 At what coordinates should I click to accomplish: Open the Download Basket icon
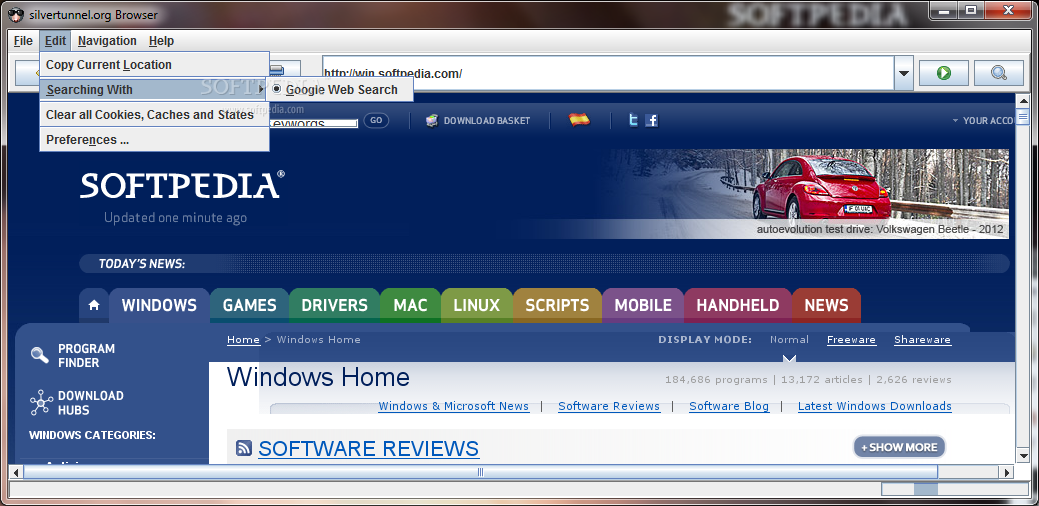click(x=432, y=121)
